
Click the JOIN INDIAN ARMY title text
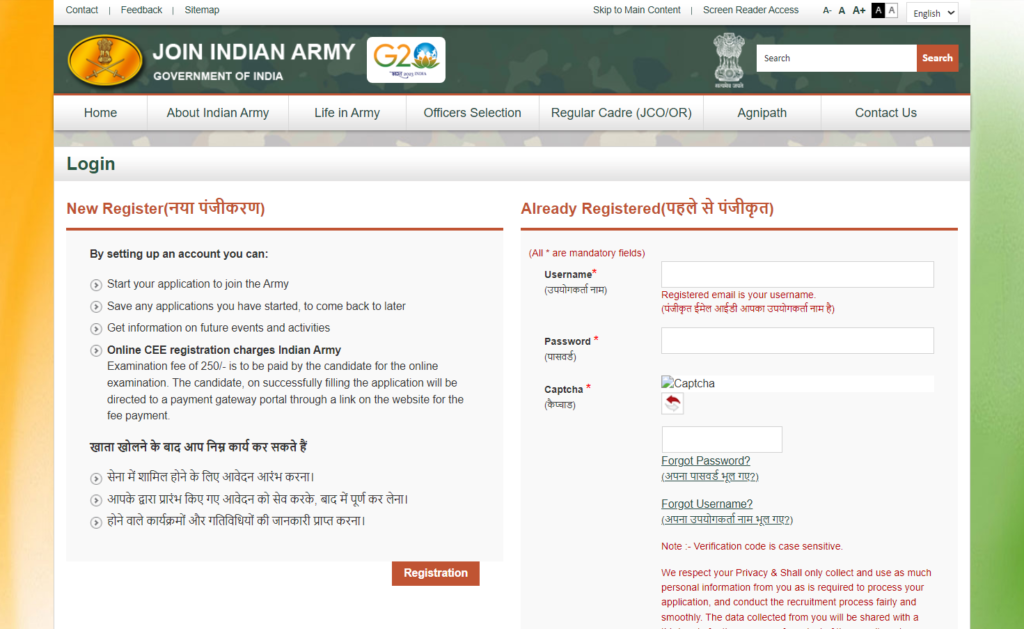(x=253, y=52)
